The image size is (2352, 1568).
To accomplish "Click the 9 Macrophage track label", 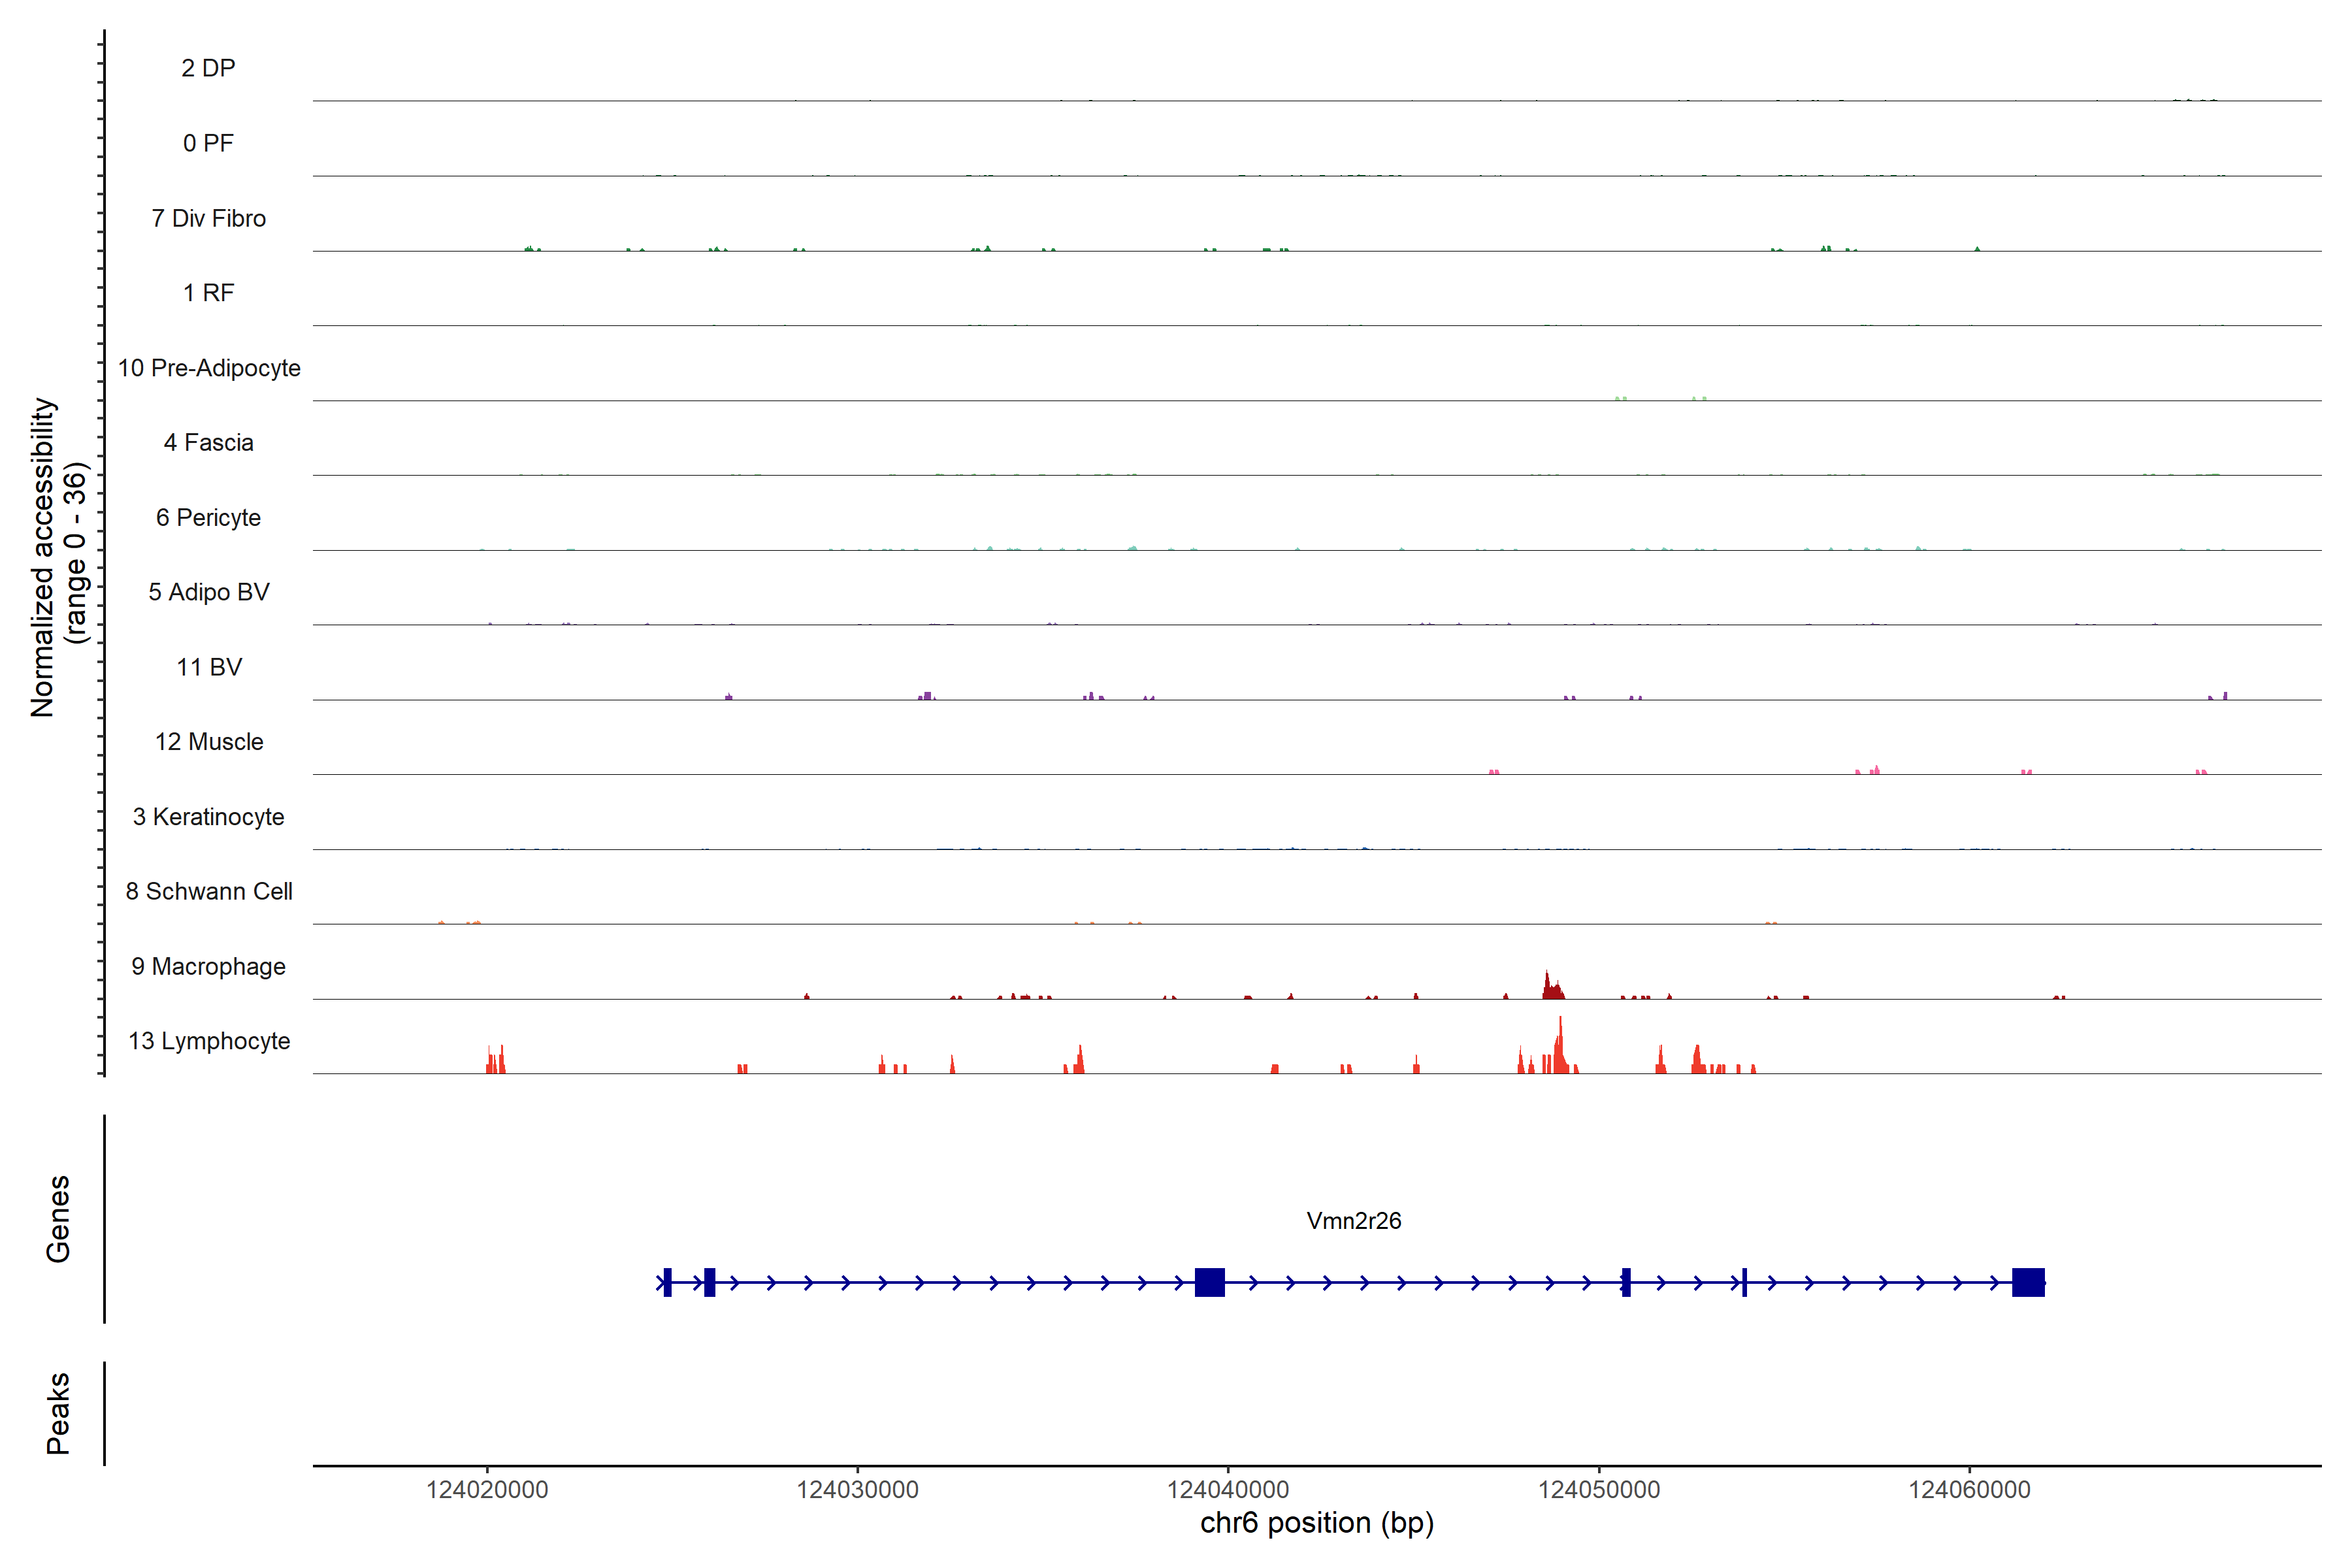I will (209, 967).
